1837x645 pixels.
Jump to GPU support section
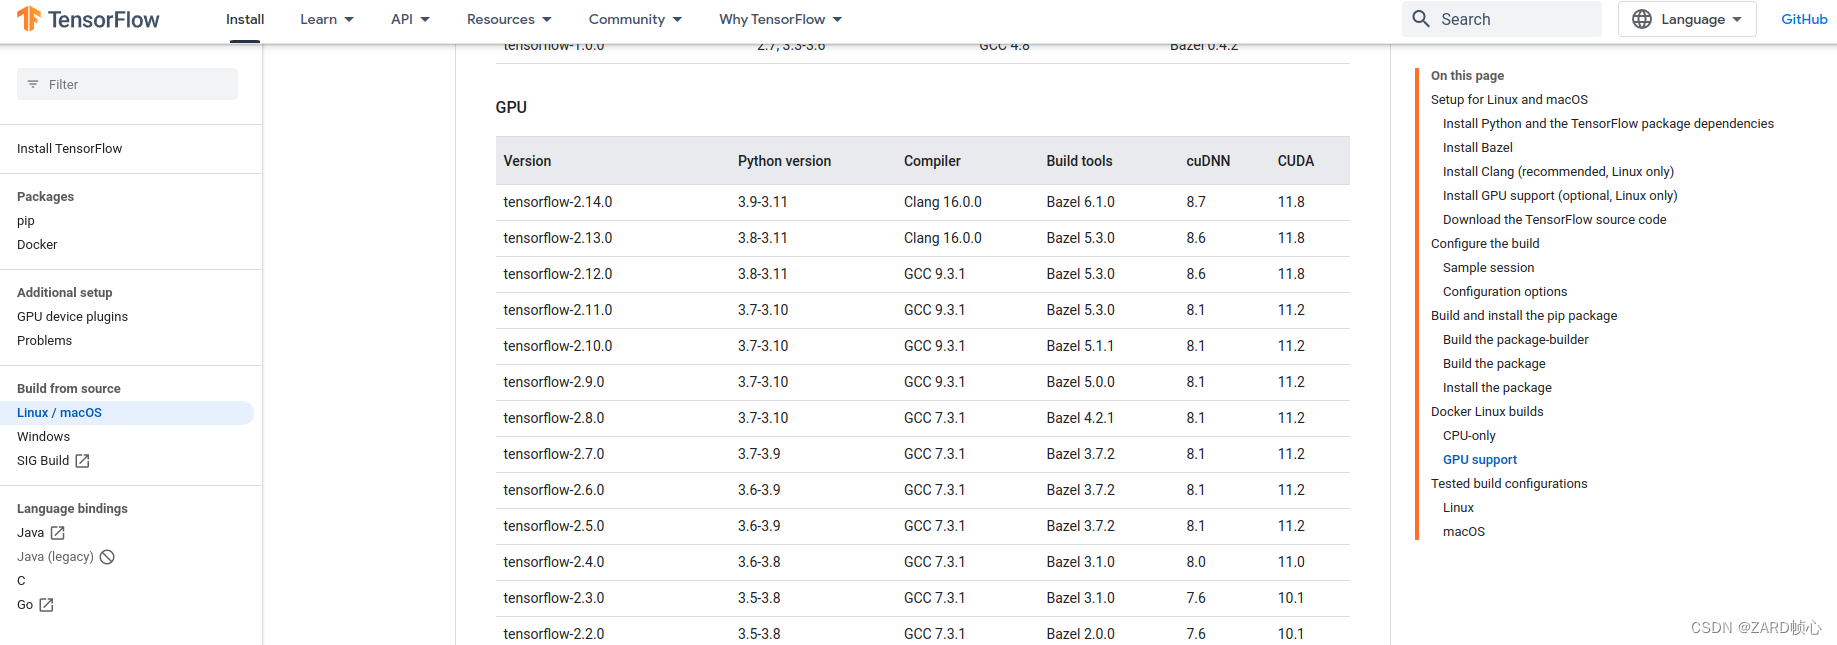pos(1480,460)
